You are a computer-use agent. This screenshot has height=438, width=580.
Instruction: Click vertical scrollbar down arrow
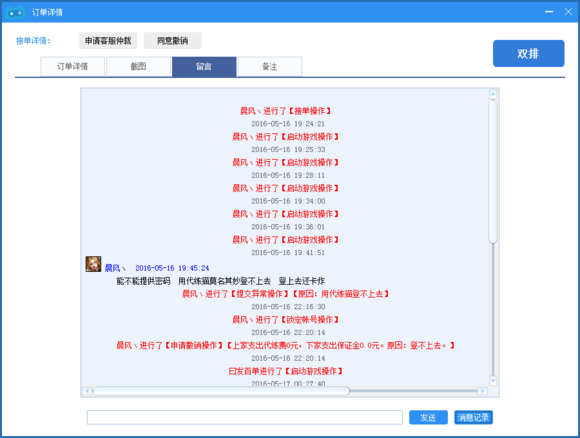point(493,380)
